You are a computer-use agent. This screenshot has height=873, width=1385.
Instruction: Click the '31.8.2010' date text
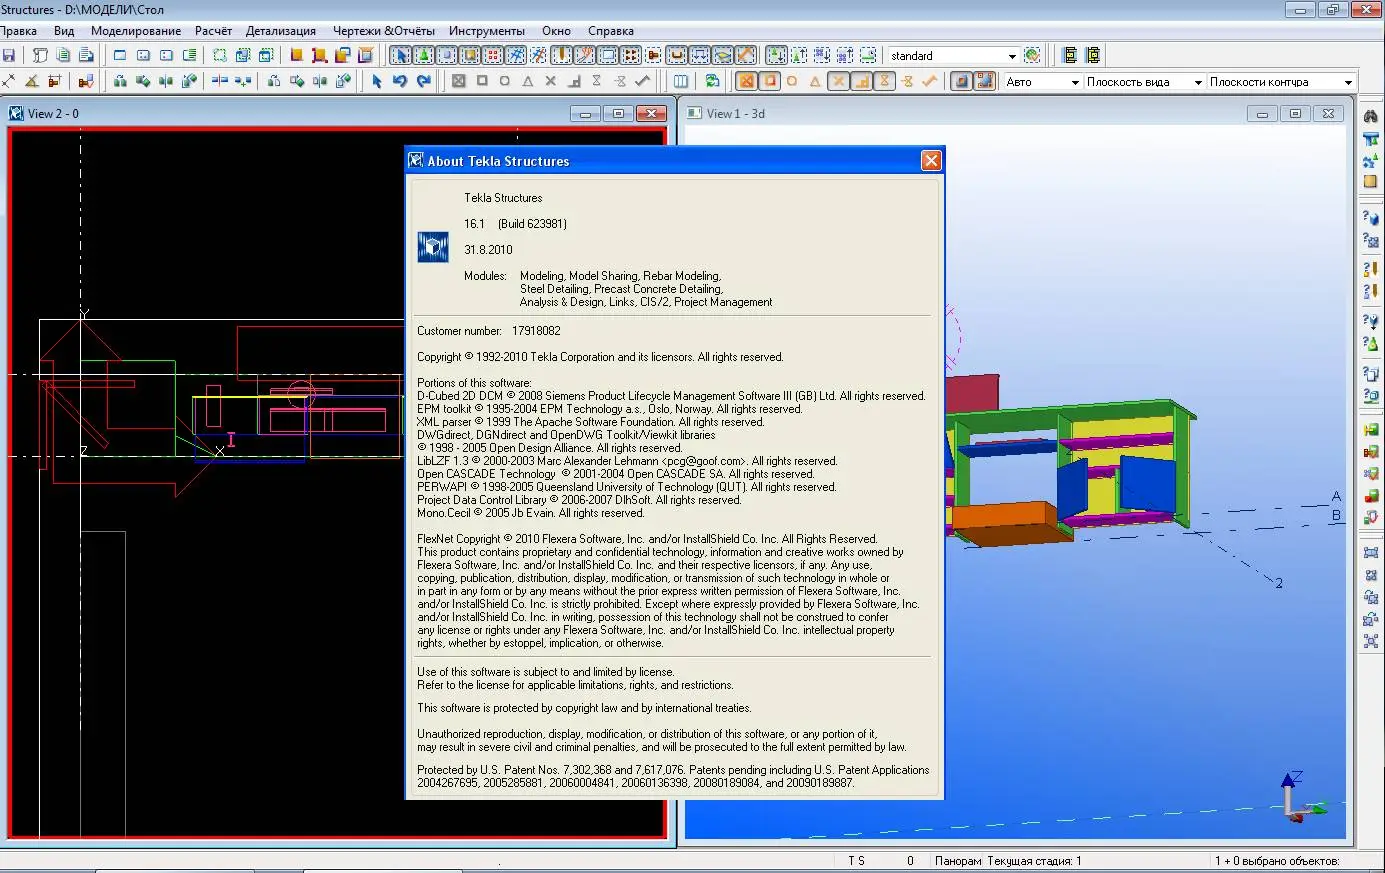click(x=488, y=250)
